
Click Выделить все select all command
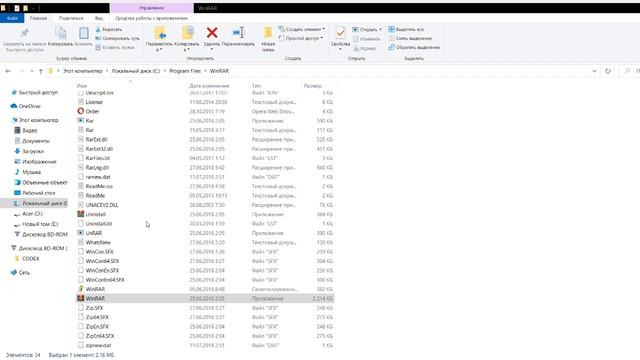(406, 29)
